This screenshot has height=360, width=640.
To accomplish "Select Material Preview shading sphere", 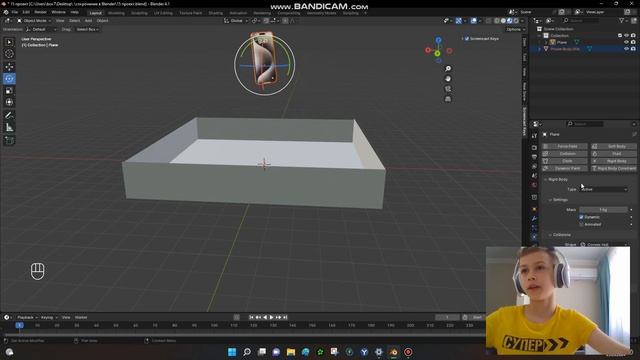I will pos(509,20).
